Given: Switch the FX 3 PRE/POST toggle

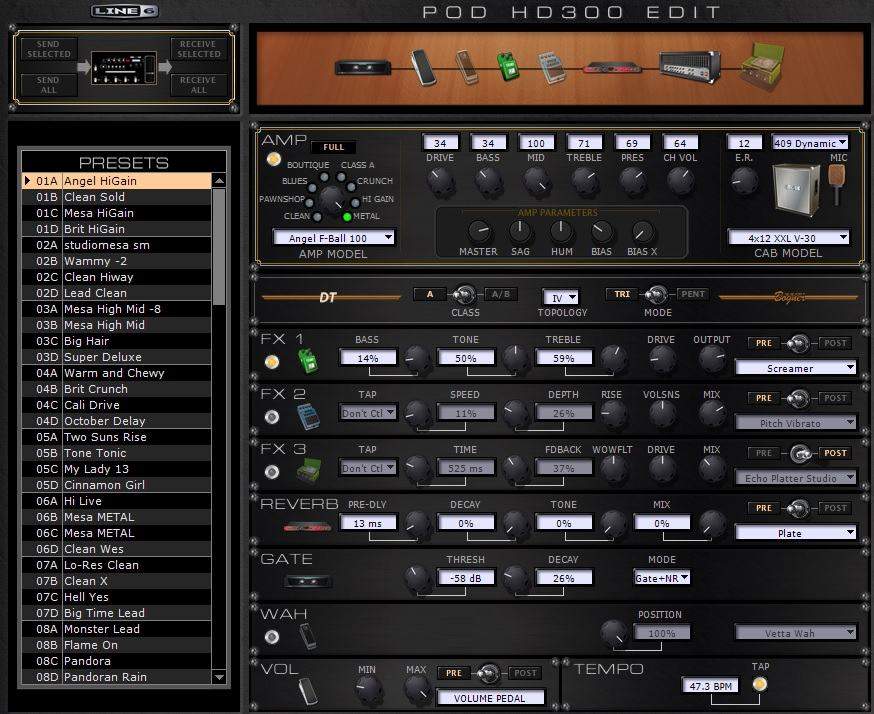Looking at the screenshot, I should 799,453.
